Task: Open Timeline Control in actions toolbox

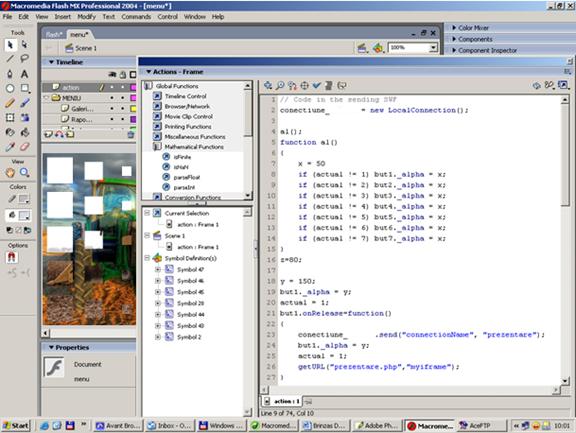Action: pos(185,96)
